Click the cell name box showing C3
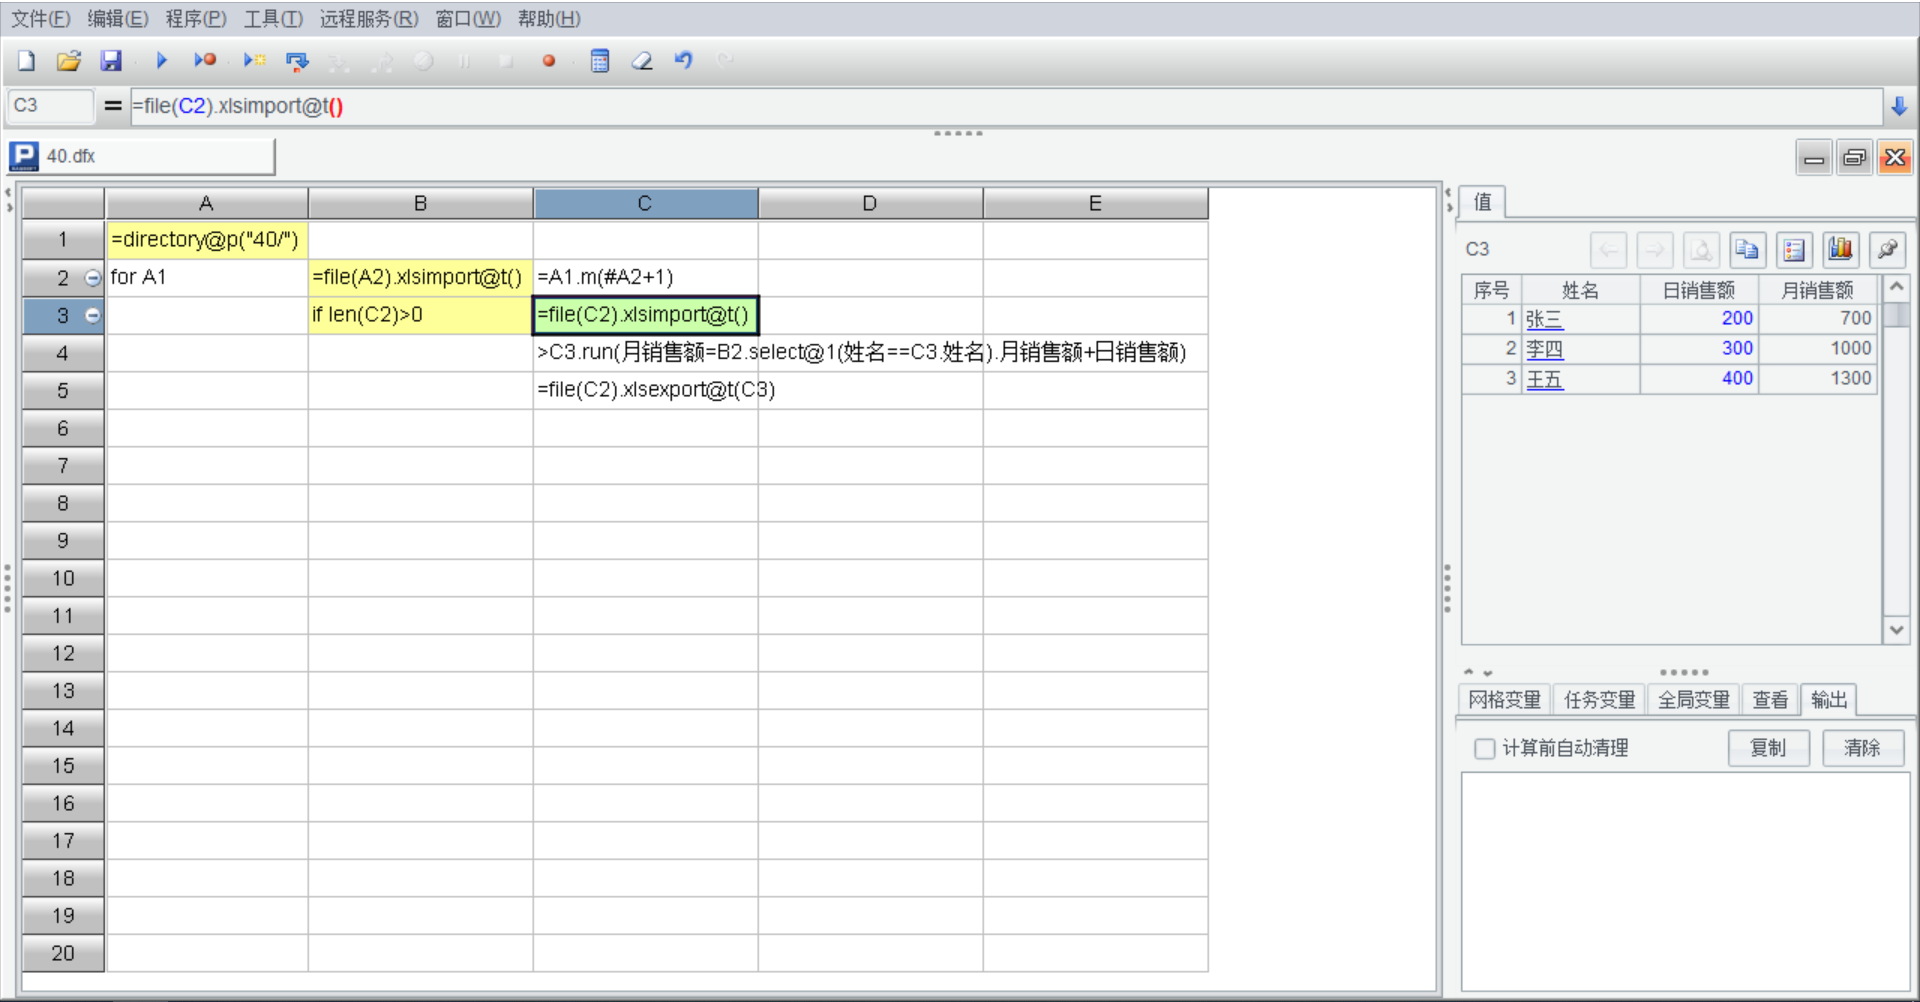The image size is (1920, 1002). tap(51, 105)
